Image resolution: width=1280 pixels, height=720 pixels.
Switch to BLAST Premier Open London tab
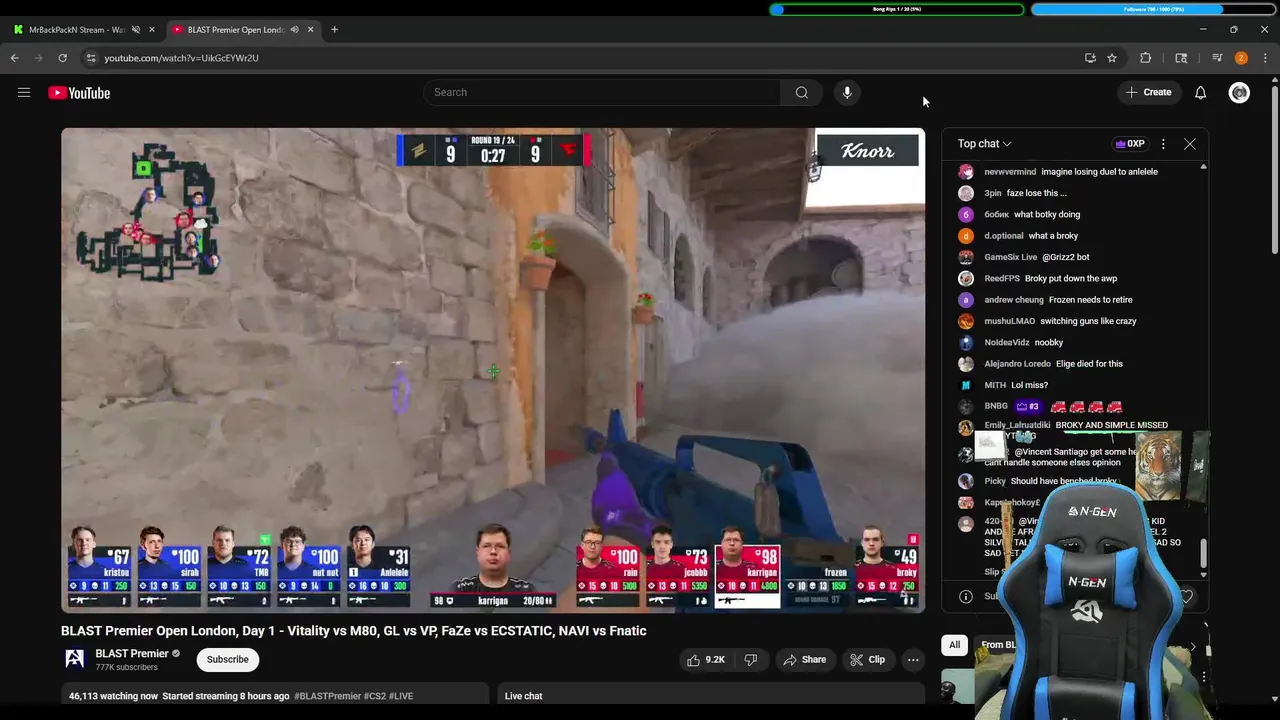click(236, 30)
